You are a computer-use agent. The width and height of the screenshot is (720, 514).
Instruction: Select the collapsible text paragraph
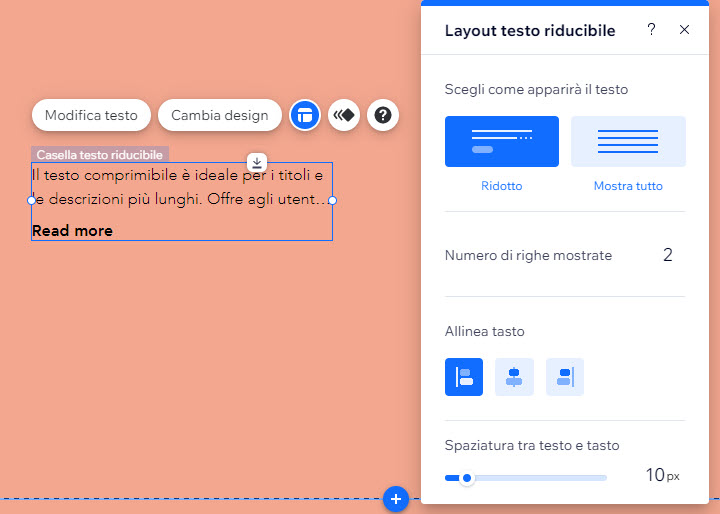(179, 187)
